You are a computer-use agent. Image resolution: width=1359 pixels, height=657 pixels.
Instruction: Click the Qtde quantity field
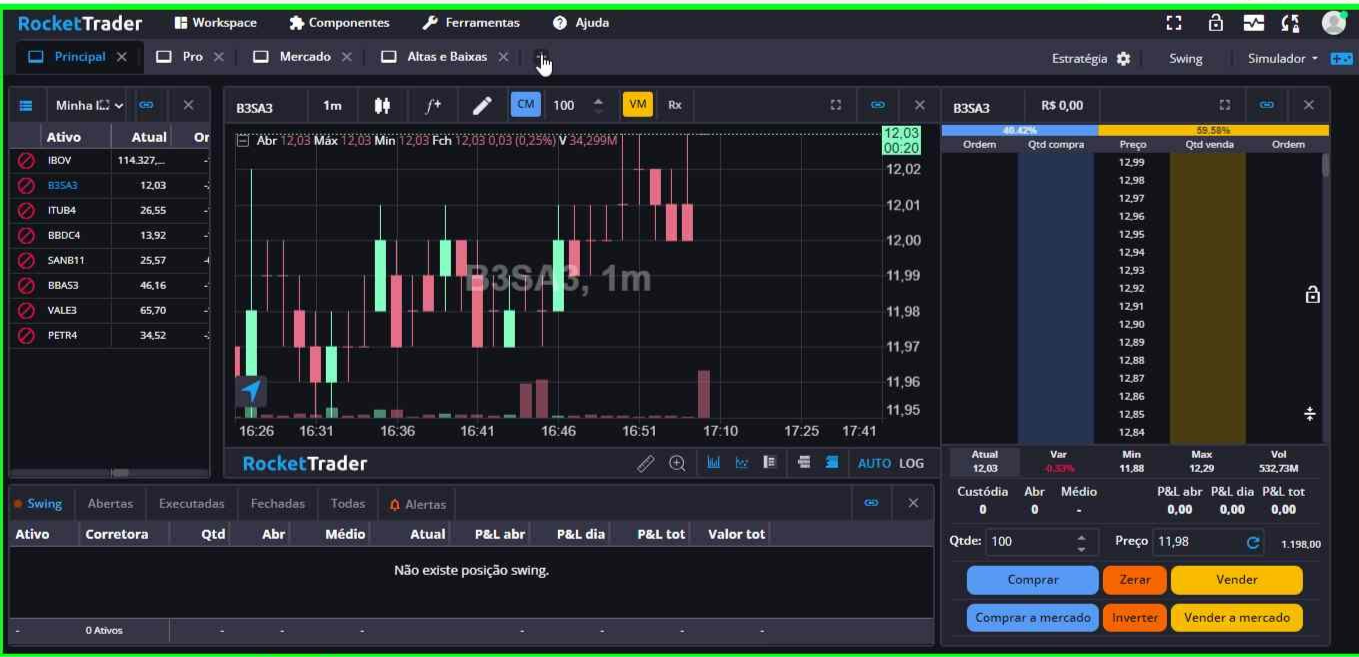1036,542
